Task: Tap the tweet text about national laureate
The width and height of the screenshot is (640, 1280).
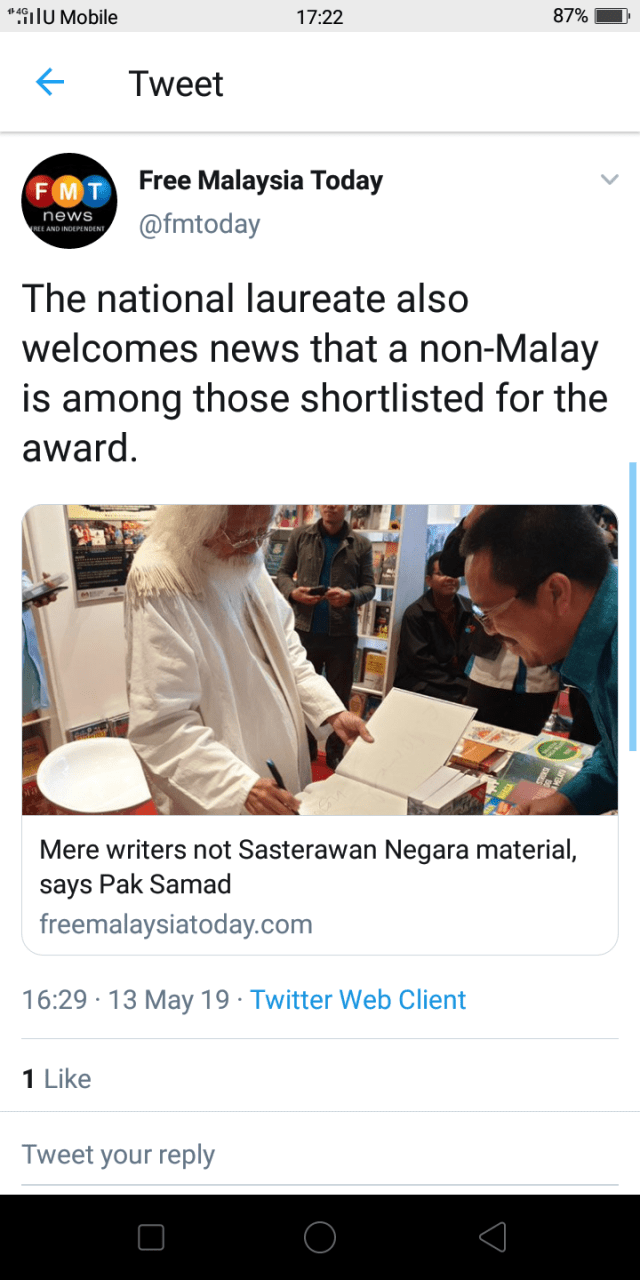Action: pos(315,373)
